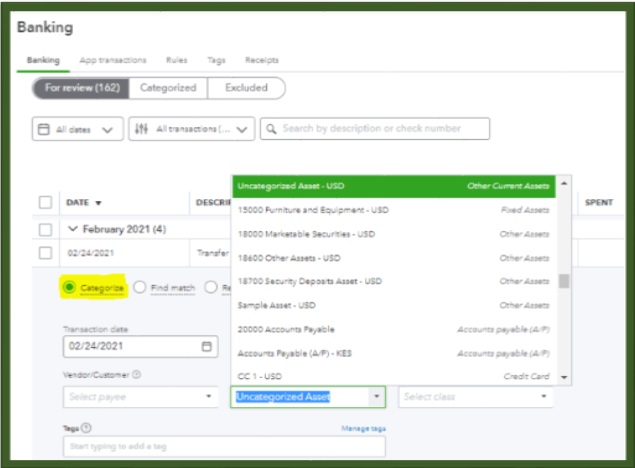Switch to the Rules tab
The width and height of the screenshot is (635, 468).
coord(177,60)
